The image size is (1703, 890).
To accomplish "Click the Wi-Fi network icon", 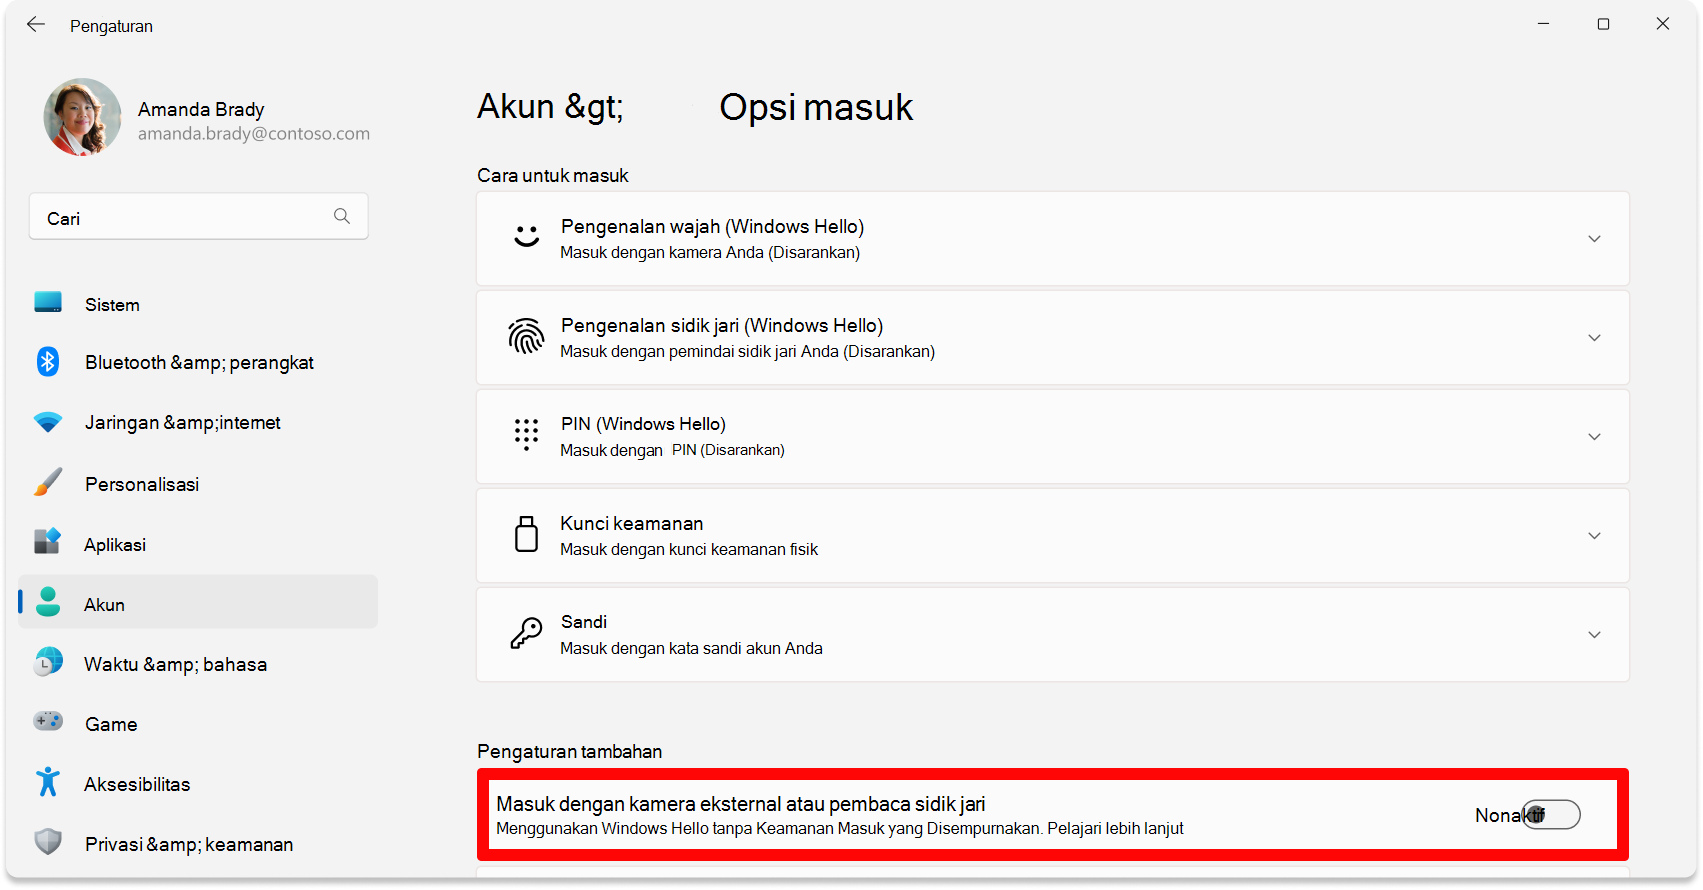I will click(48, 422).
